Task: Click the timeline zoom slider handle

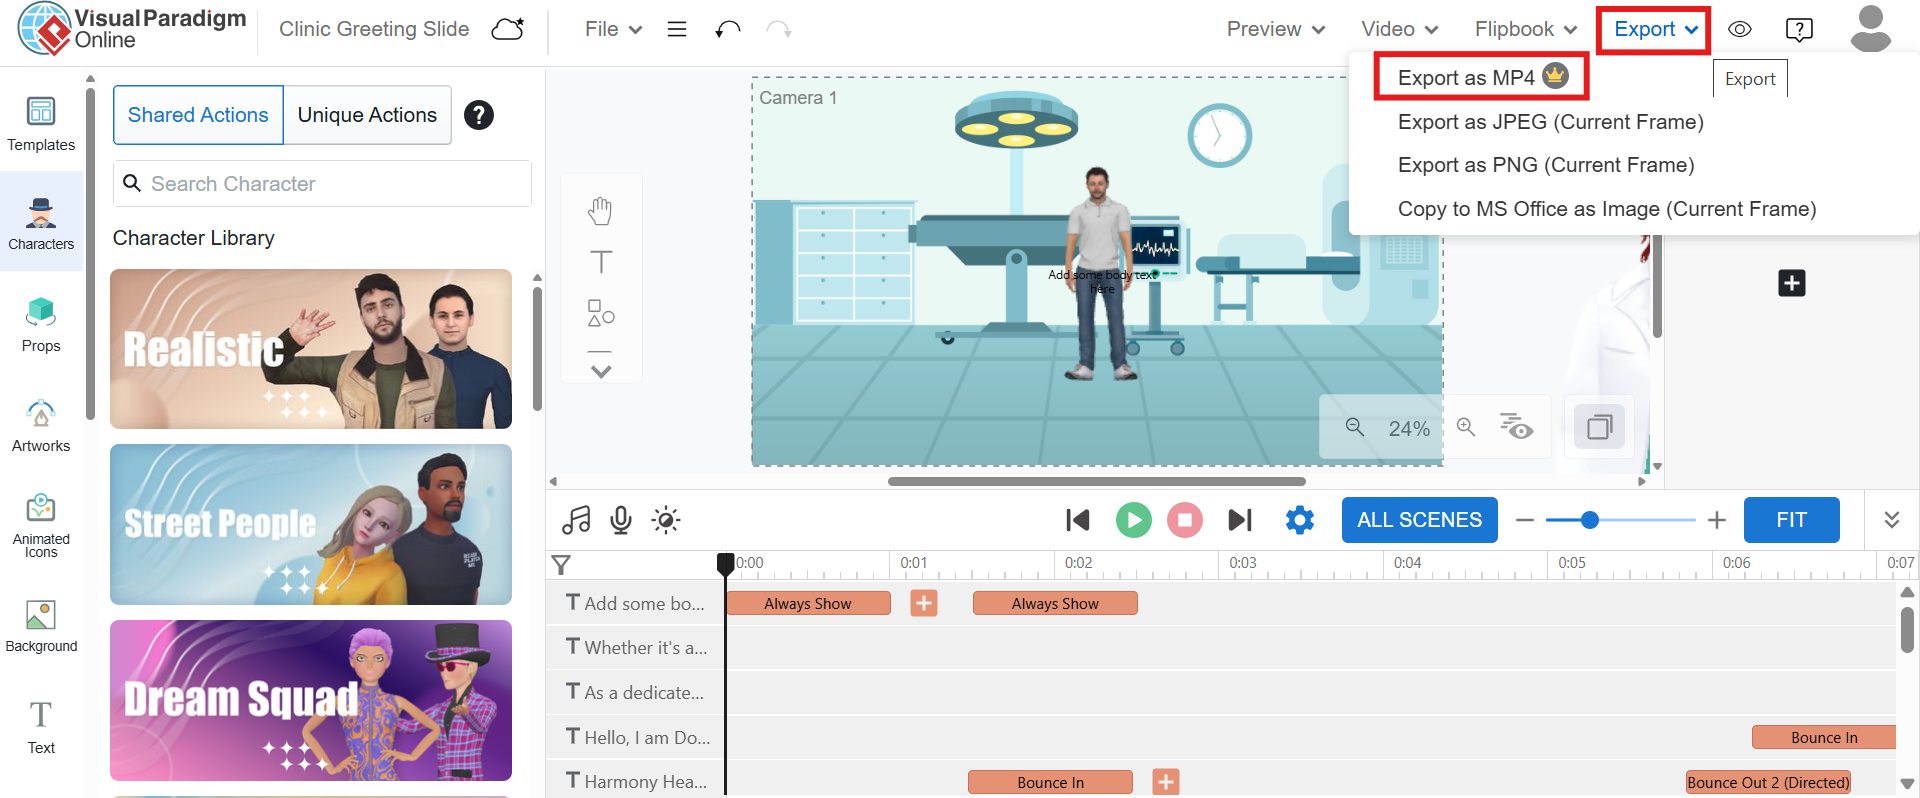Action: coord(1590,520)
